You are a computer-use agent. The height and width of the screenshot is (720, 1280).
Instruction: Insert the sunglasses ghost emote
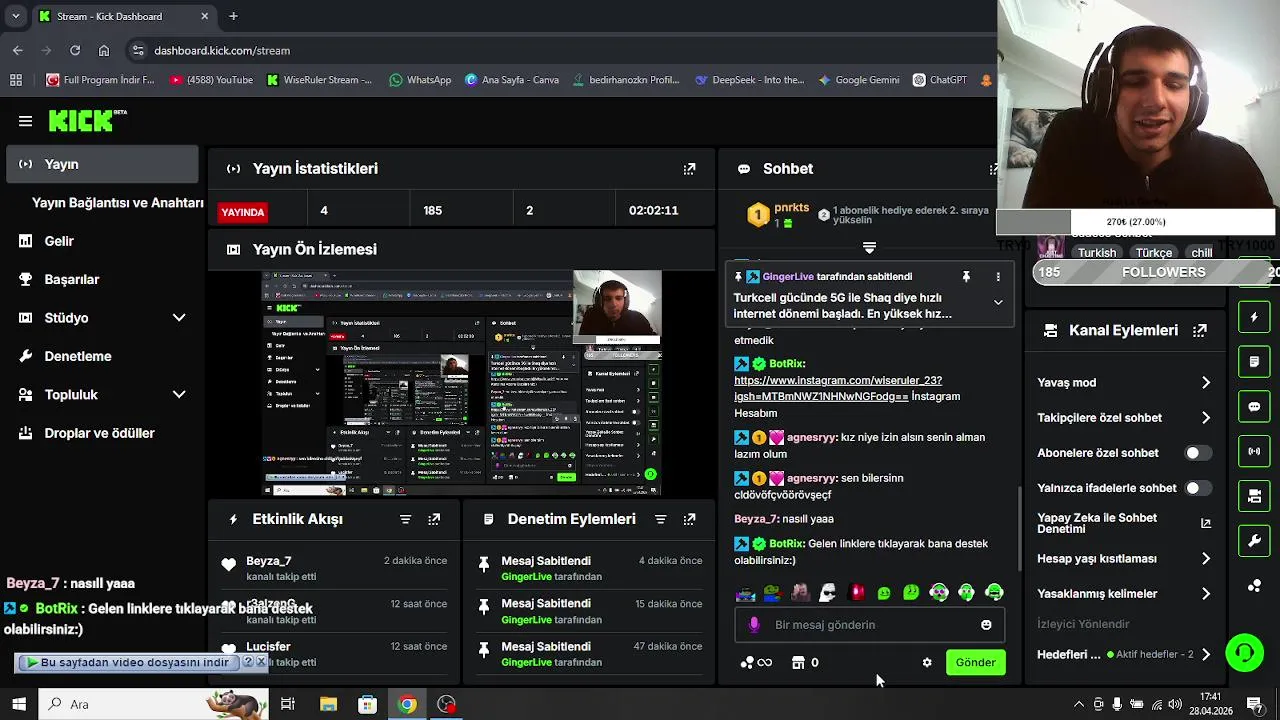pos(828,592)
